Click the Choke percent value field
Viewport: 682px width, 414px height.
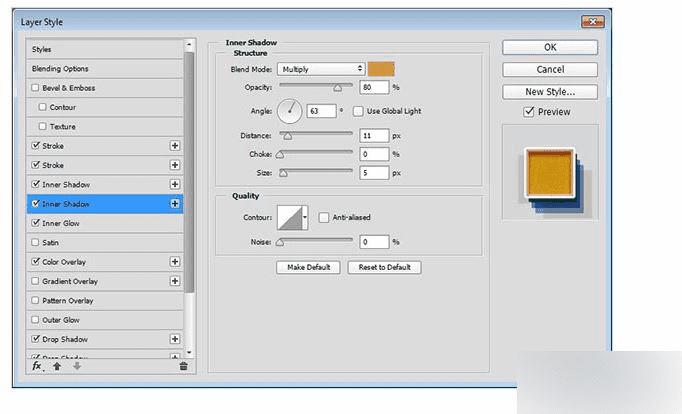point(374,154)
